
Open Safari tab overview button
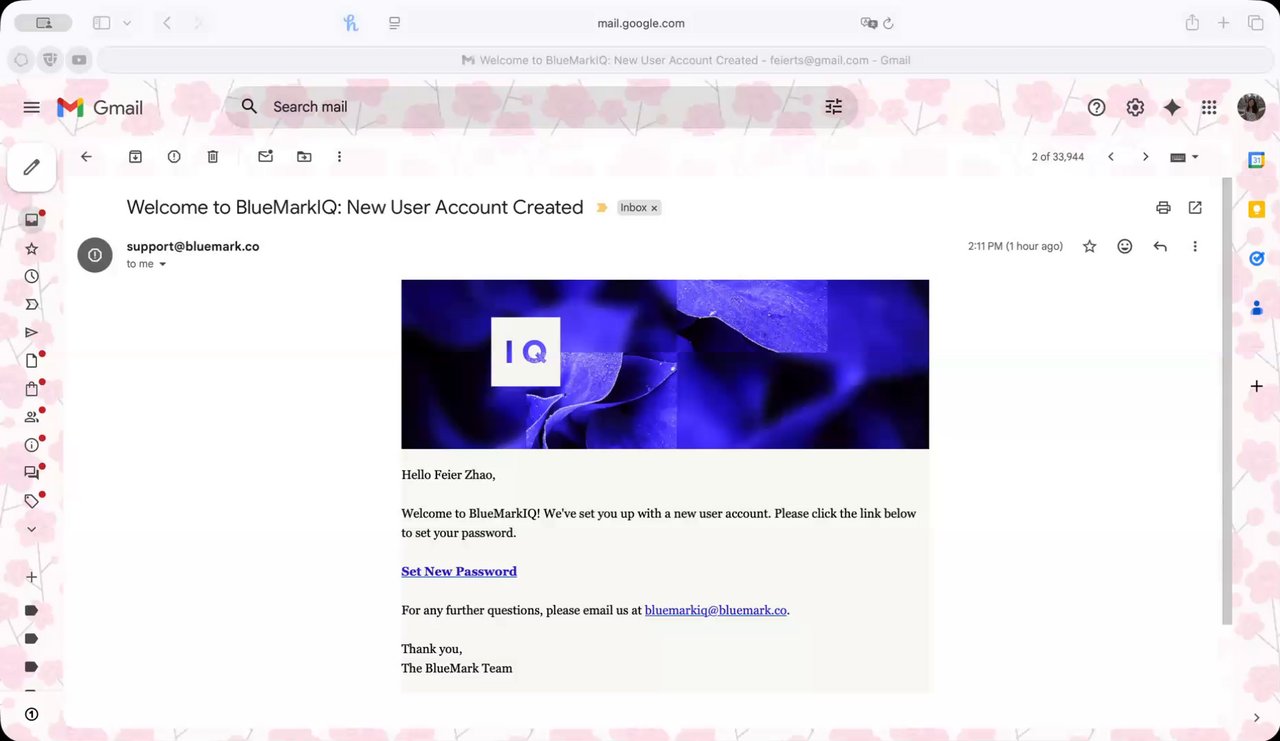coord(1255,23)
